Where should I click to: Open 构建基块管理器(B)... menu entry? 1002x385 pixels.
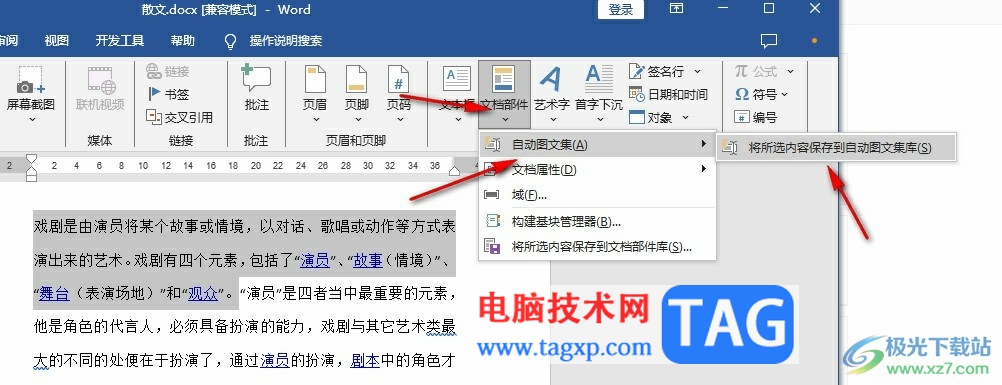[x=597, y=222]
